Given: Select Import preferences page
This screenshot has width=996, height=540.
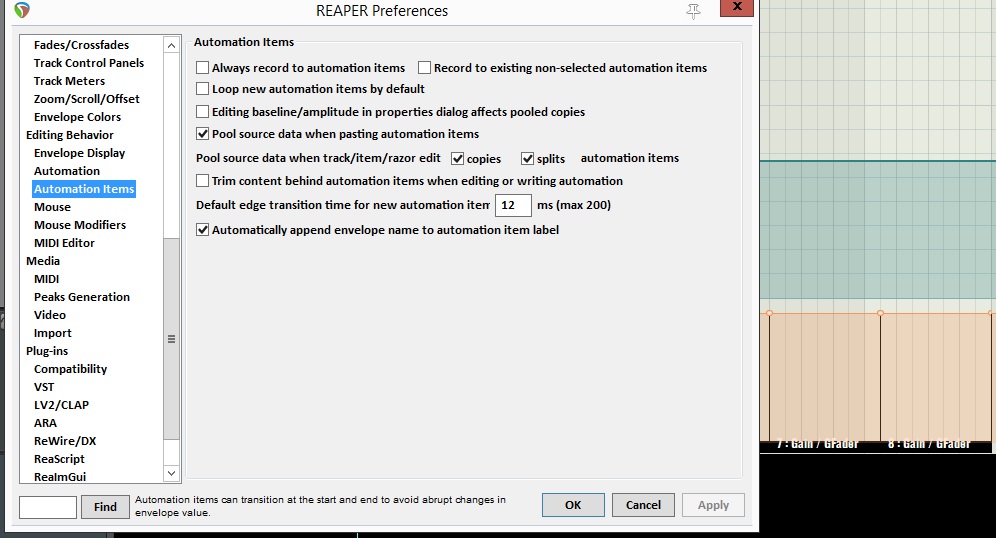Looking at the screenshot, I should pyautogui.click(x=53, y=332).
